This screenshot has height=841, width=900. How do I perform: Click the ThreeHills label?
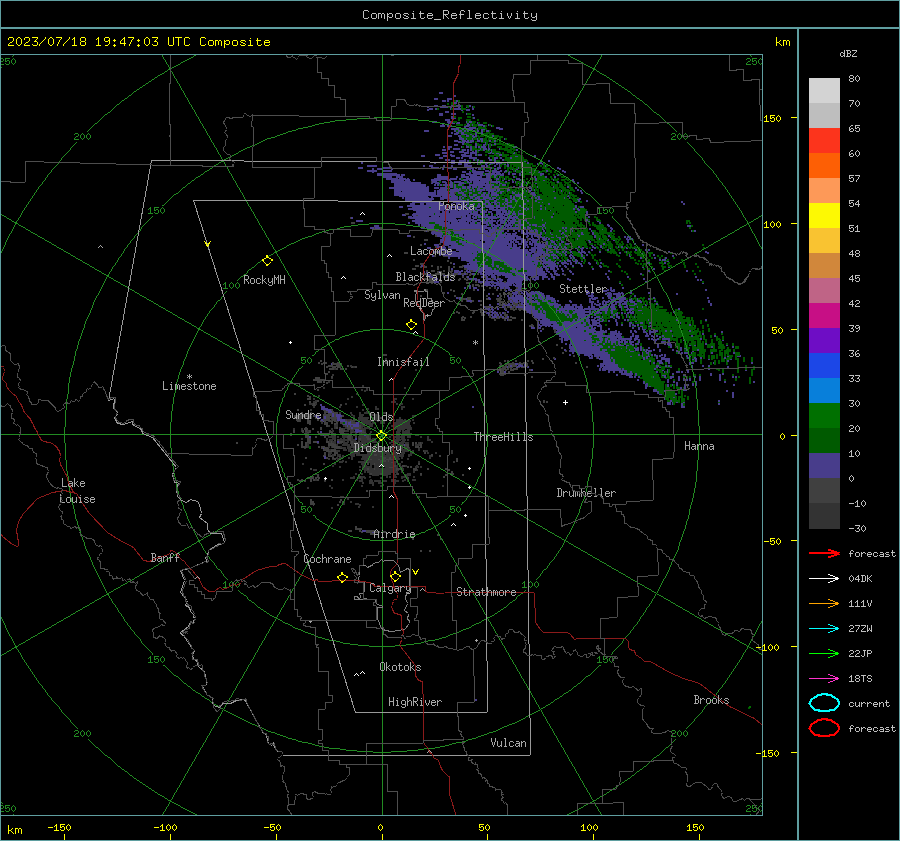[503, 437]
